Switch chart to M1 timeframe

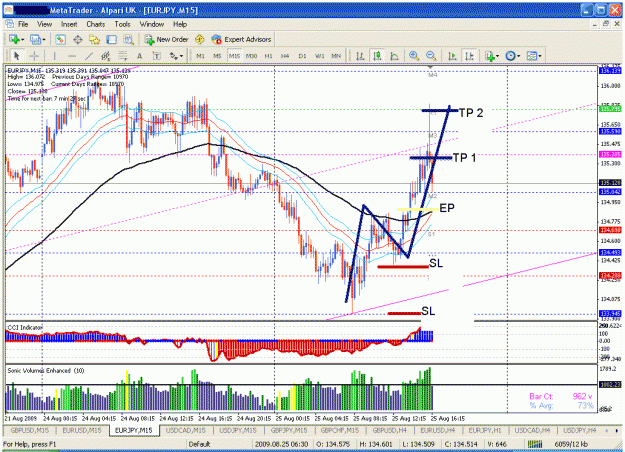pos(200,56)
